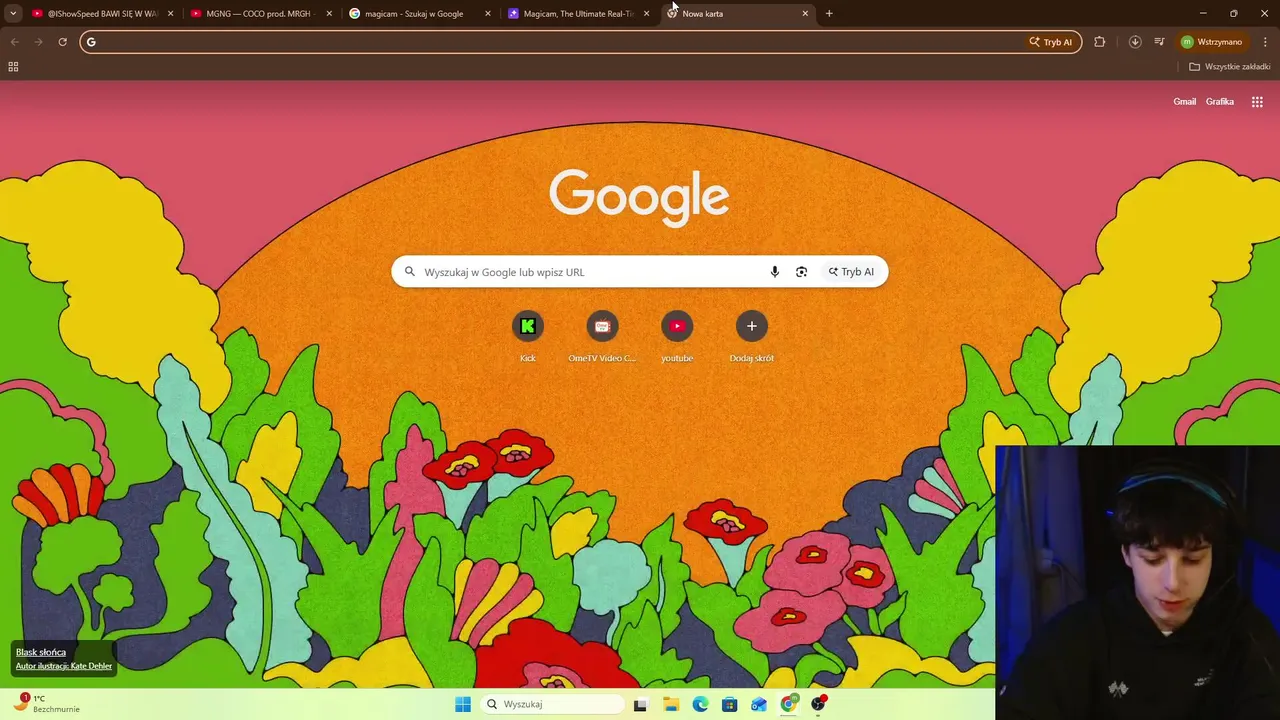Open the OBS Studio taskbar icon
Viewport: 1280px width, 720px height.
[818, 704]
